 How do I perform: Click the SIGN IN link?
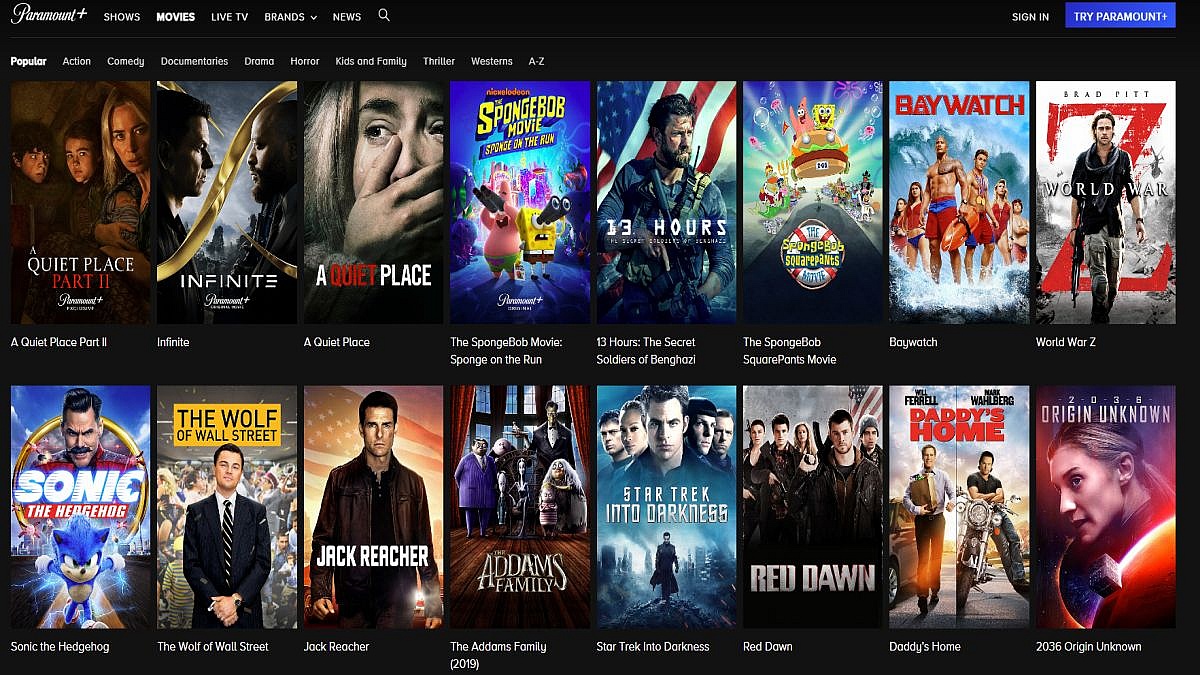click(x=1030, y=16)
